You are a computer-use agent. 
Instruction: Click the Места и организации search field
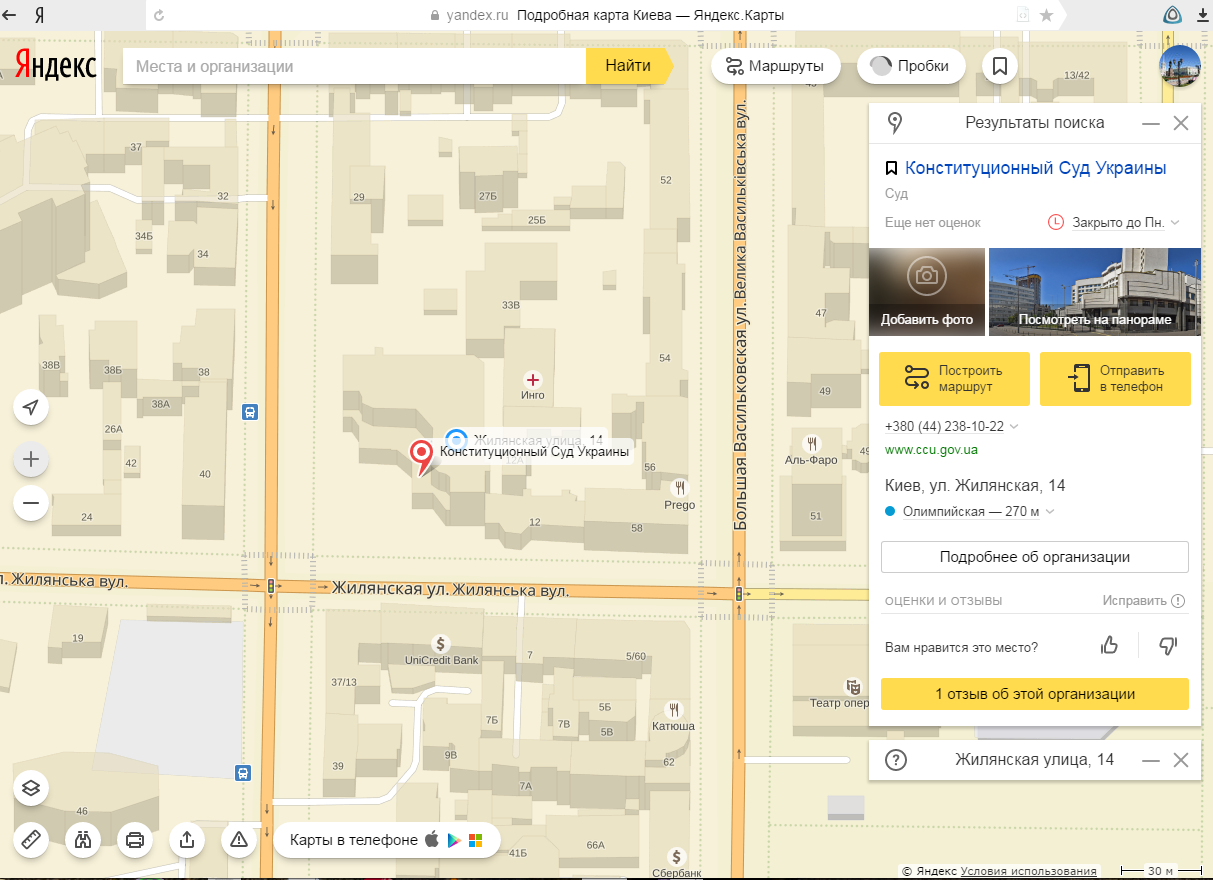(353, 66)
